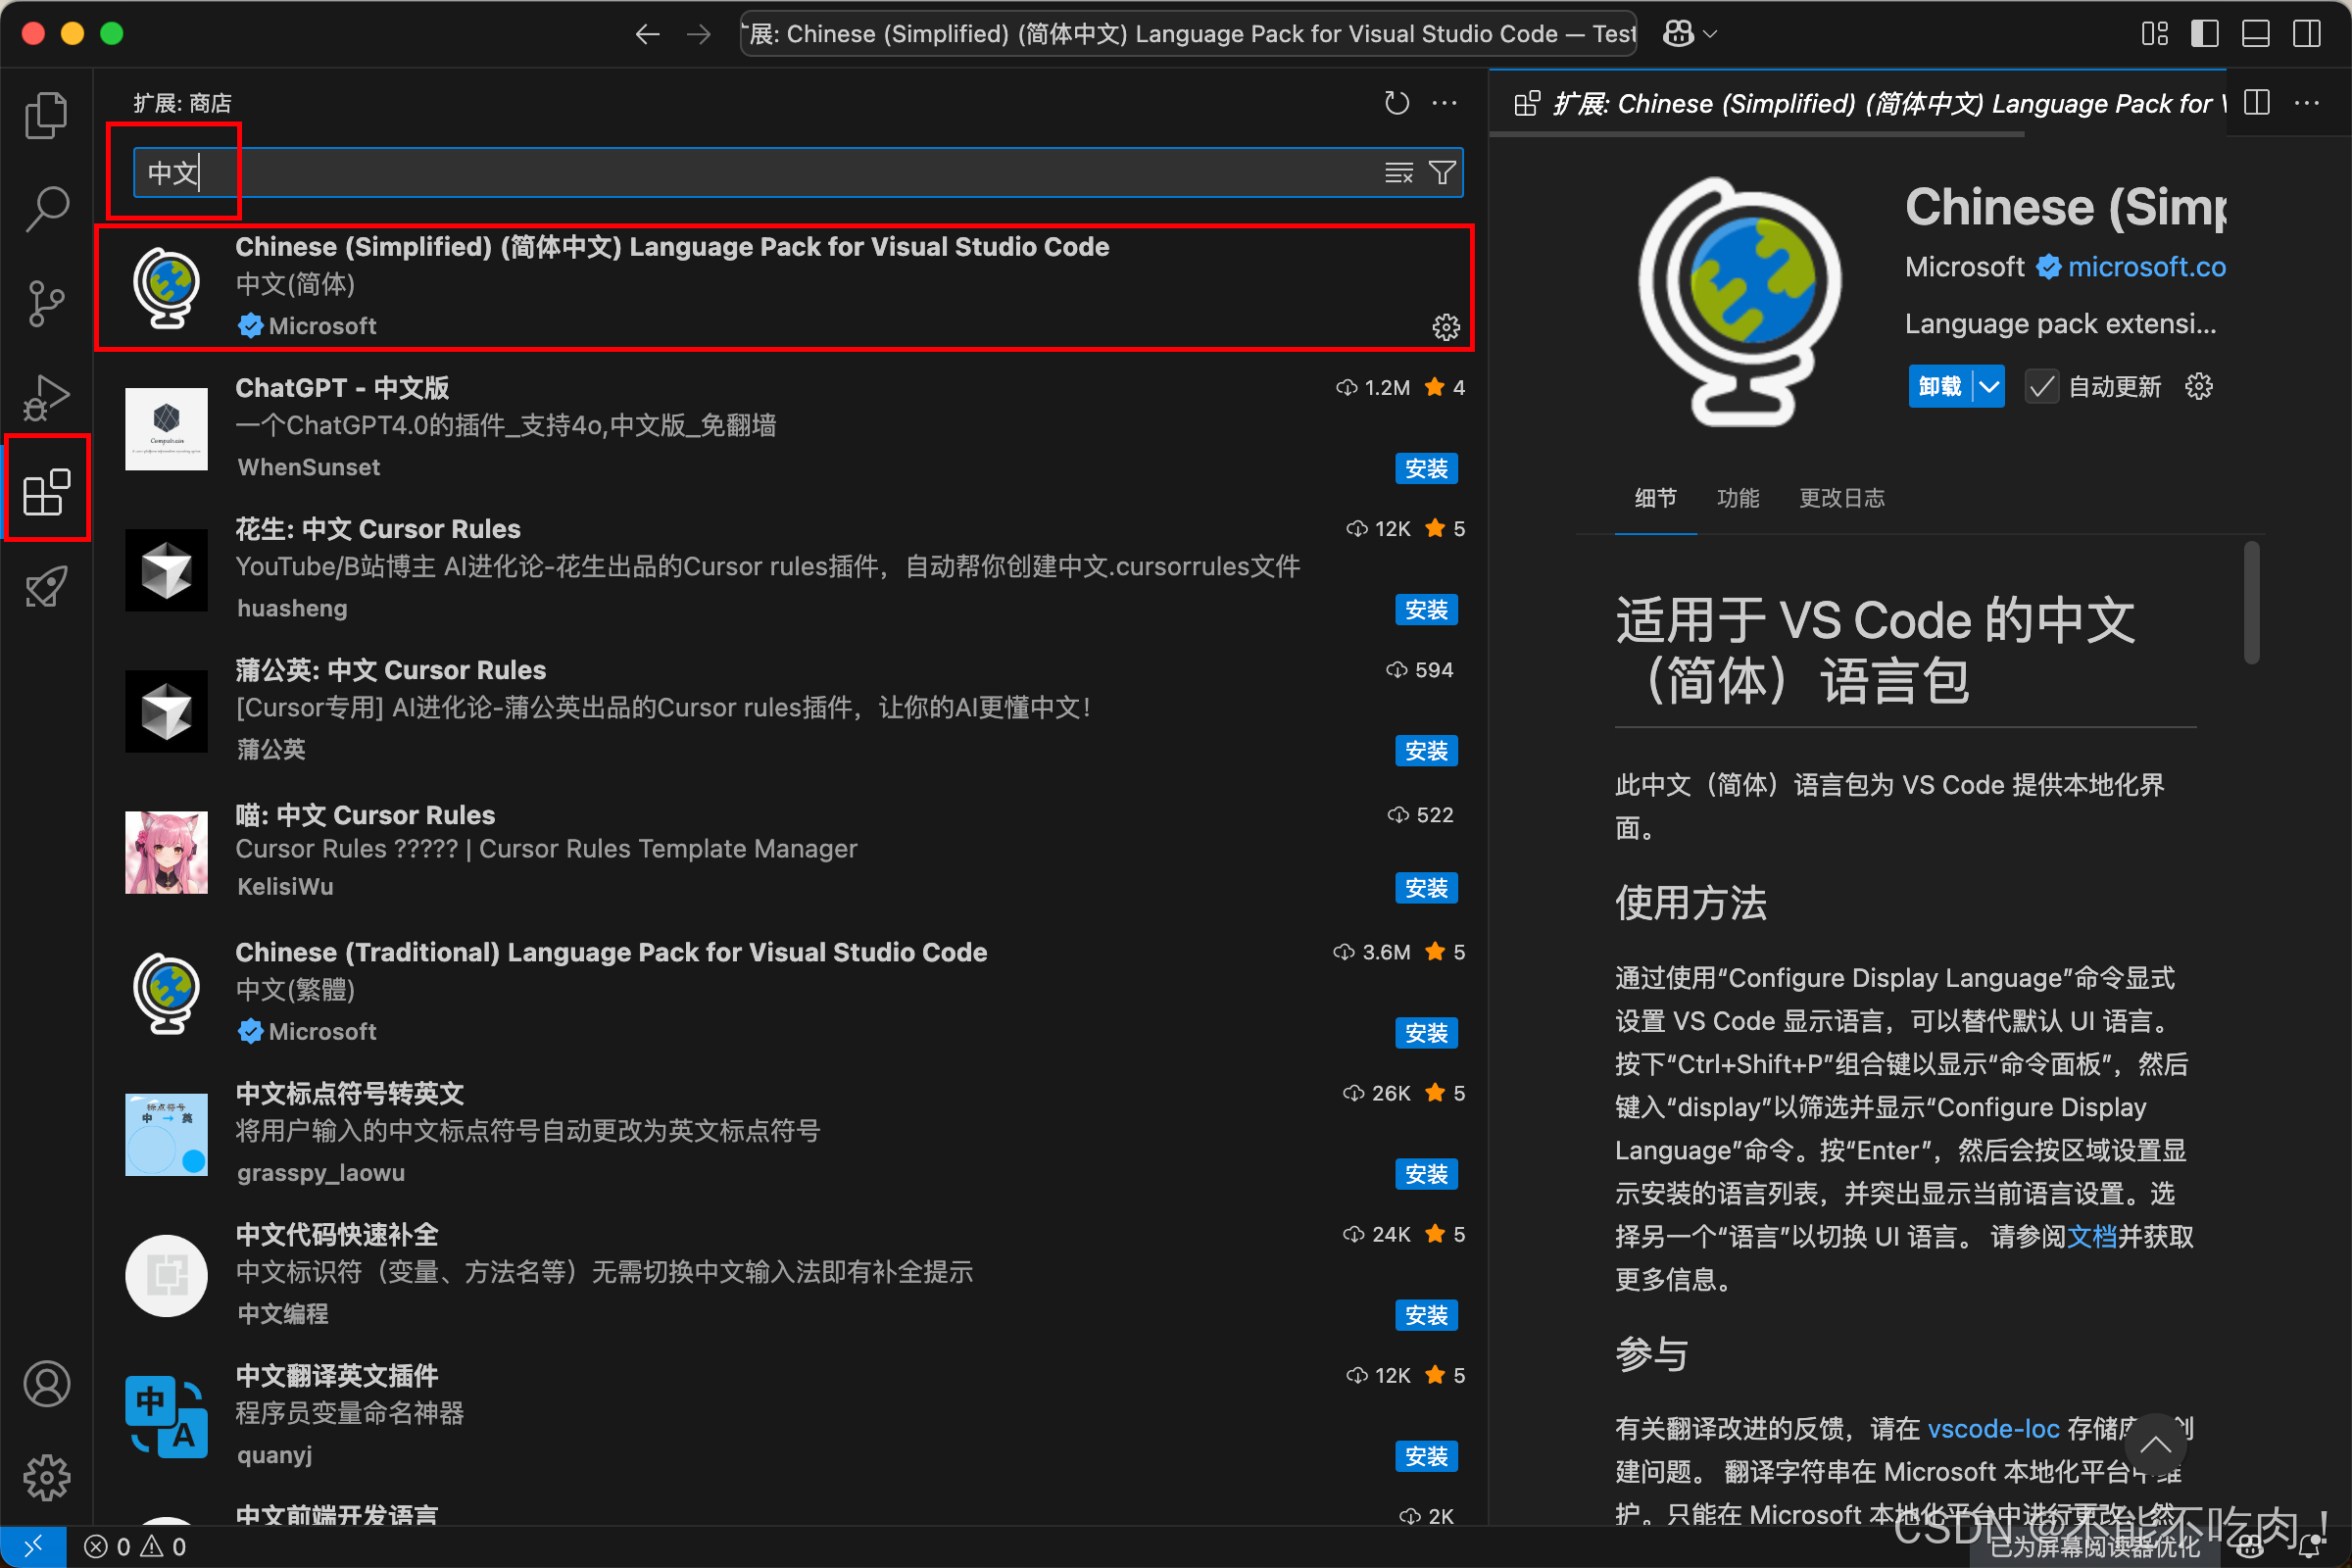Install the ChatGPT - 中文版 extension
This screenshot has height=1568, width=2352.
pyautogui.click(x=1425, y=468)
